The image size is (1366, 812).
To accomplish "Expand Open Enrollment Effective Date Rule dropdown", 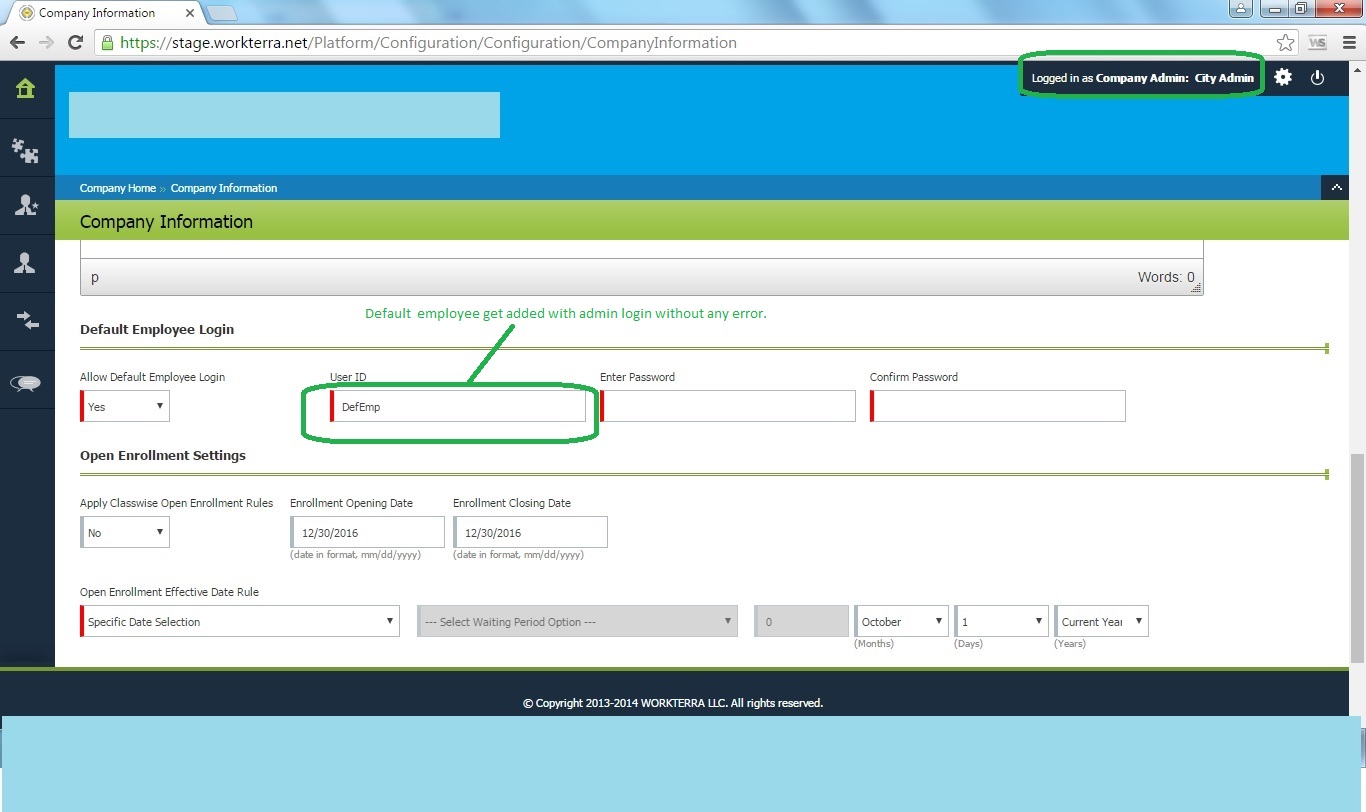I will (241, 622).
